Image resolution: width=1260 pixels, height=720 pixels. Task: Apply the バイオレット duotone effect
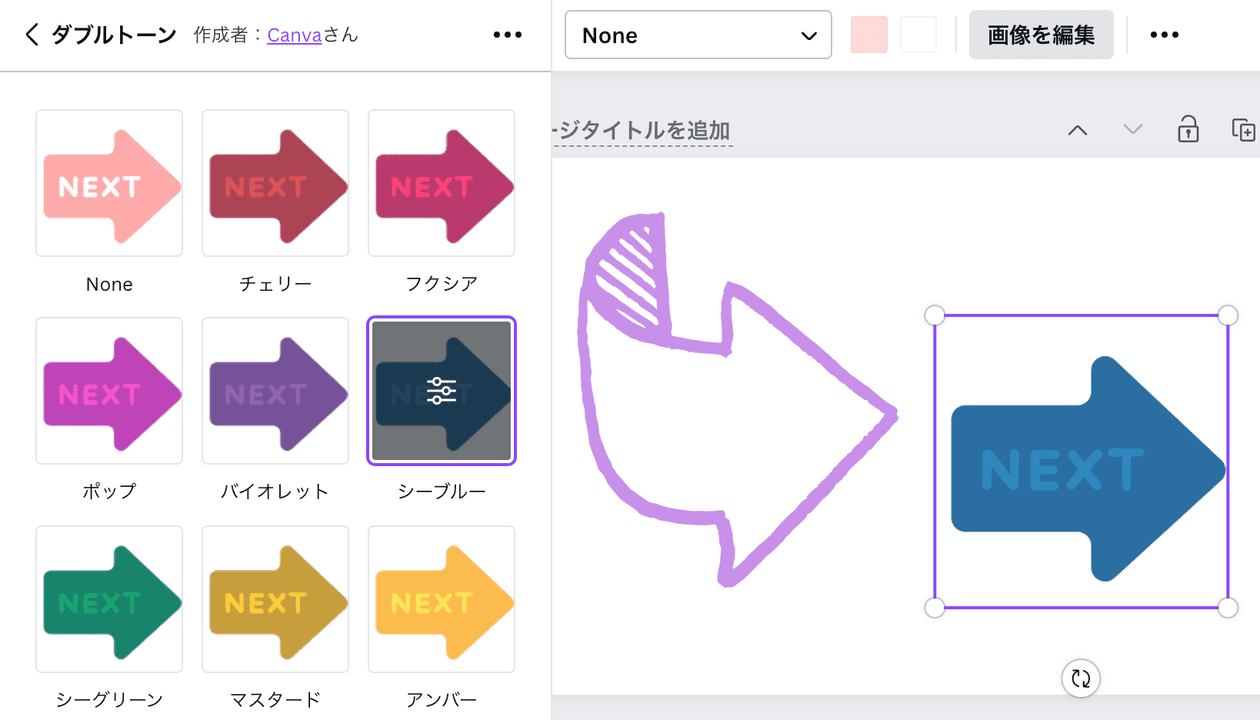point(275,390)
